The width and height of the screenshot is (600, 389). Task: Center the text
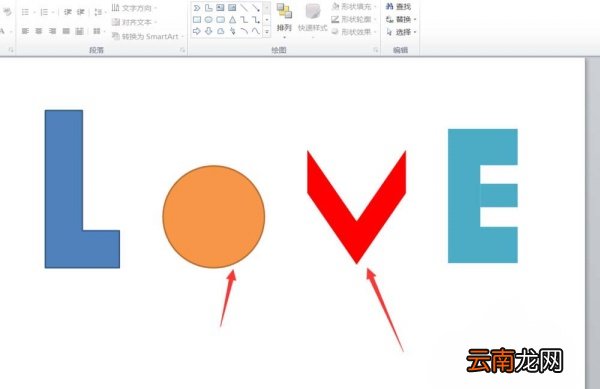[x=39, y=31]
